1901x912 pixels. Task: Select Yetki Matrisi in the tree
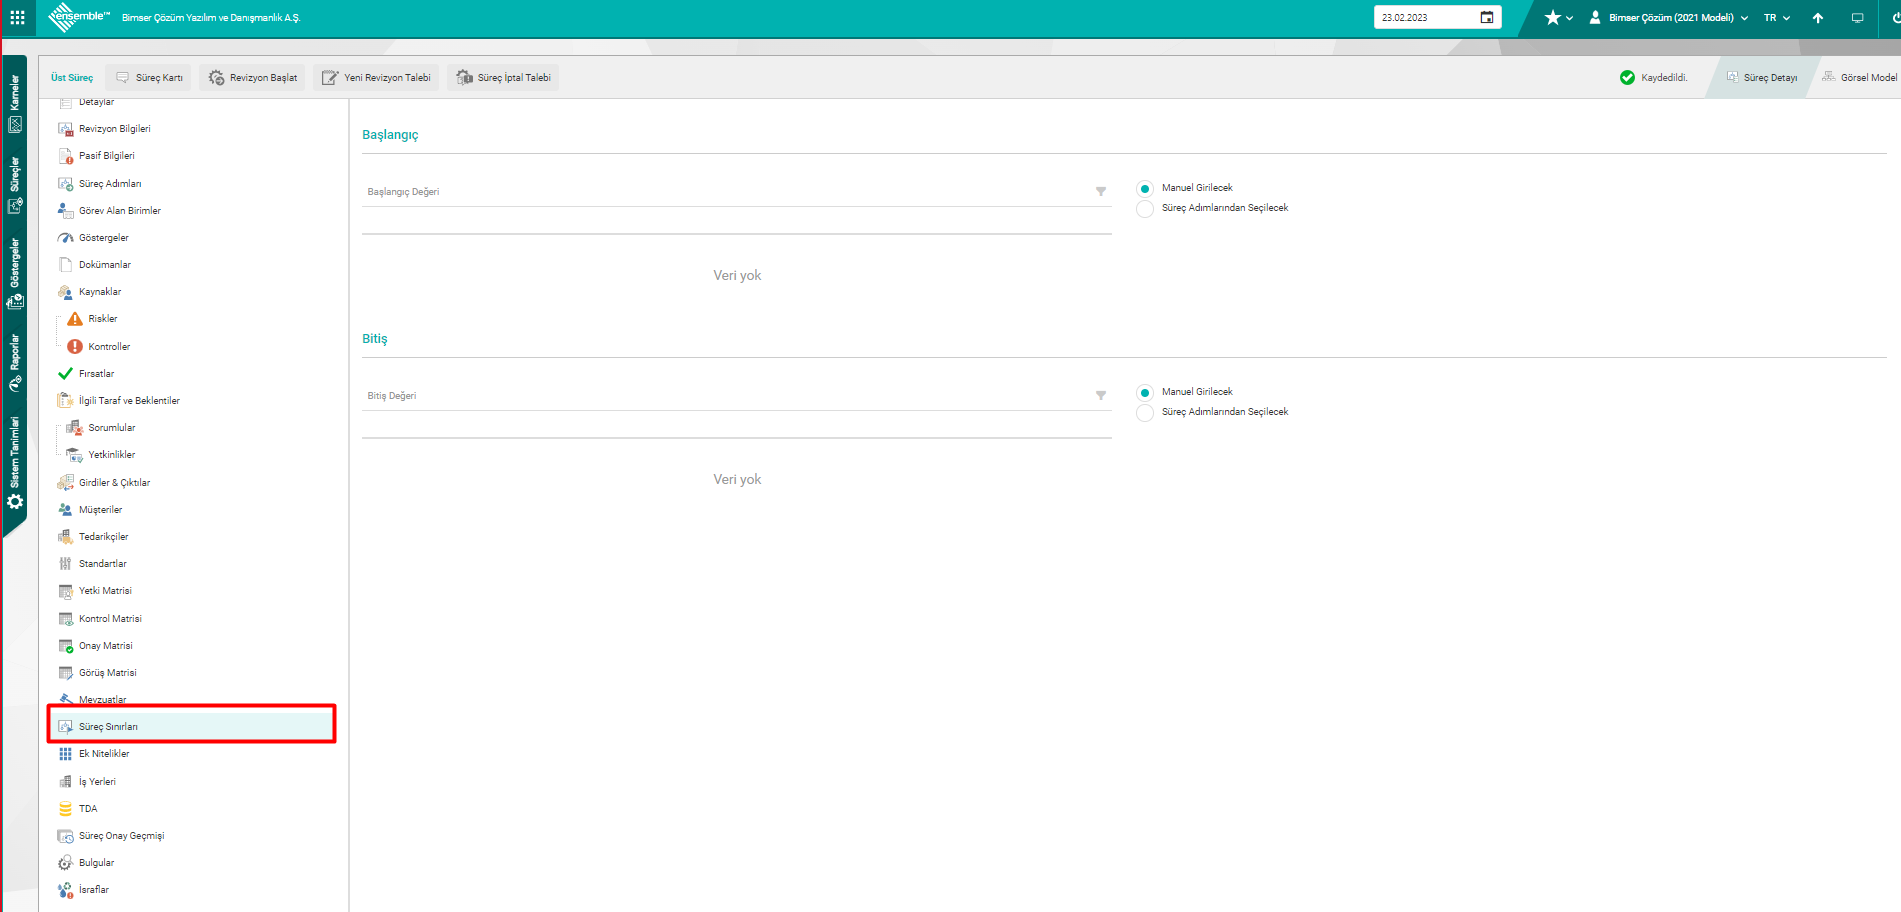105,591
